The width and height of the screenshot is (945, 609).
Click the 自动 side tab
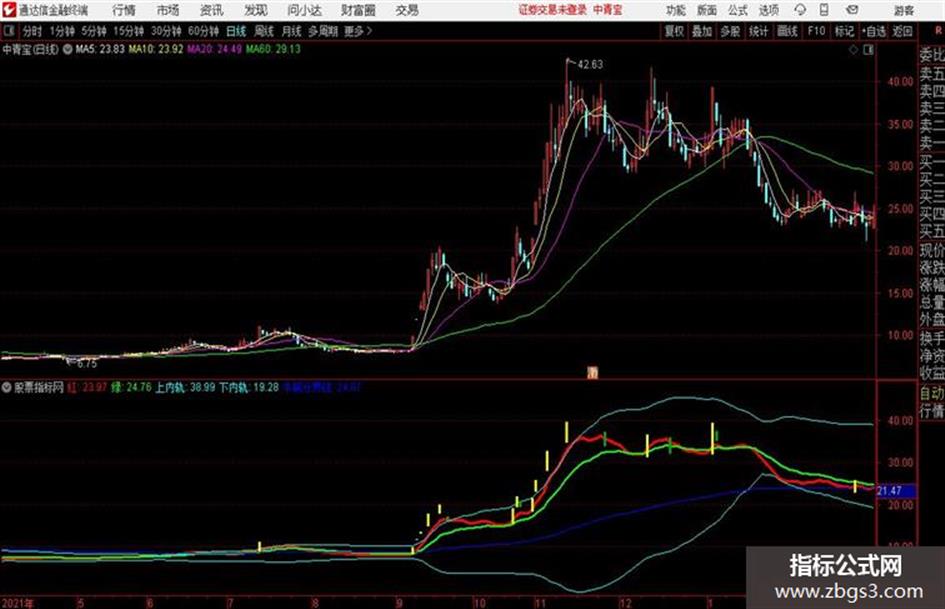click(932, 394)
